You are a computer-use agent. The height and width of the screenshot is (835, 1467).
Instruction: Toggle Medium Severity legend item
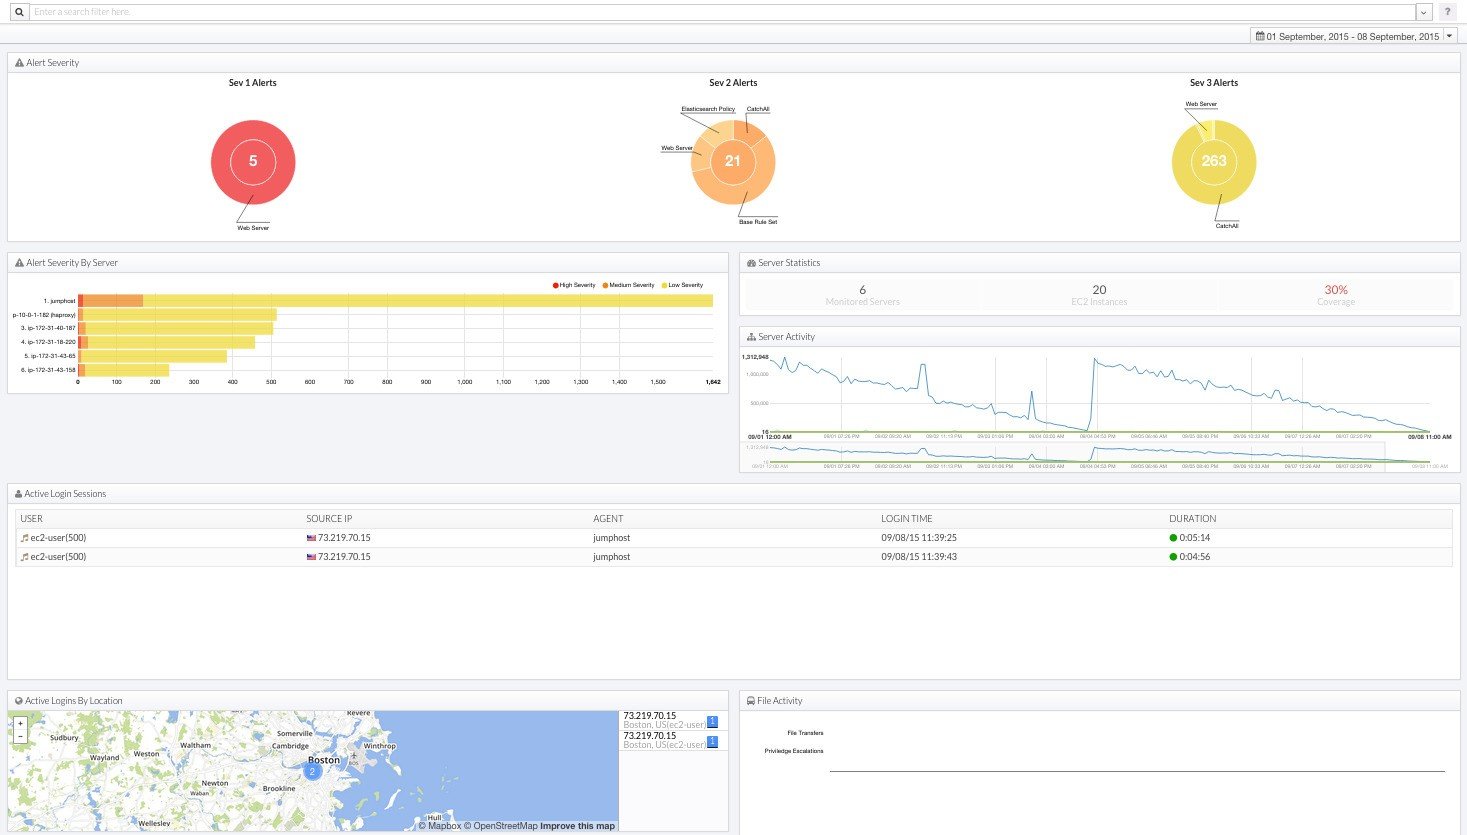coord(628,285)
